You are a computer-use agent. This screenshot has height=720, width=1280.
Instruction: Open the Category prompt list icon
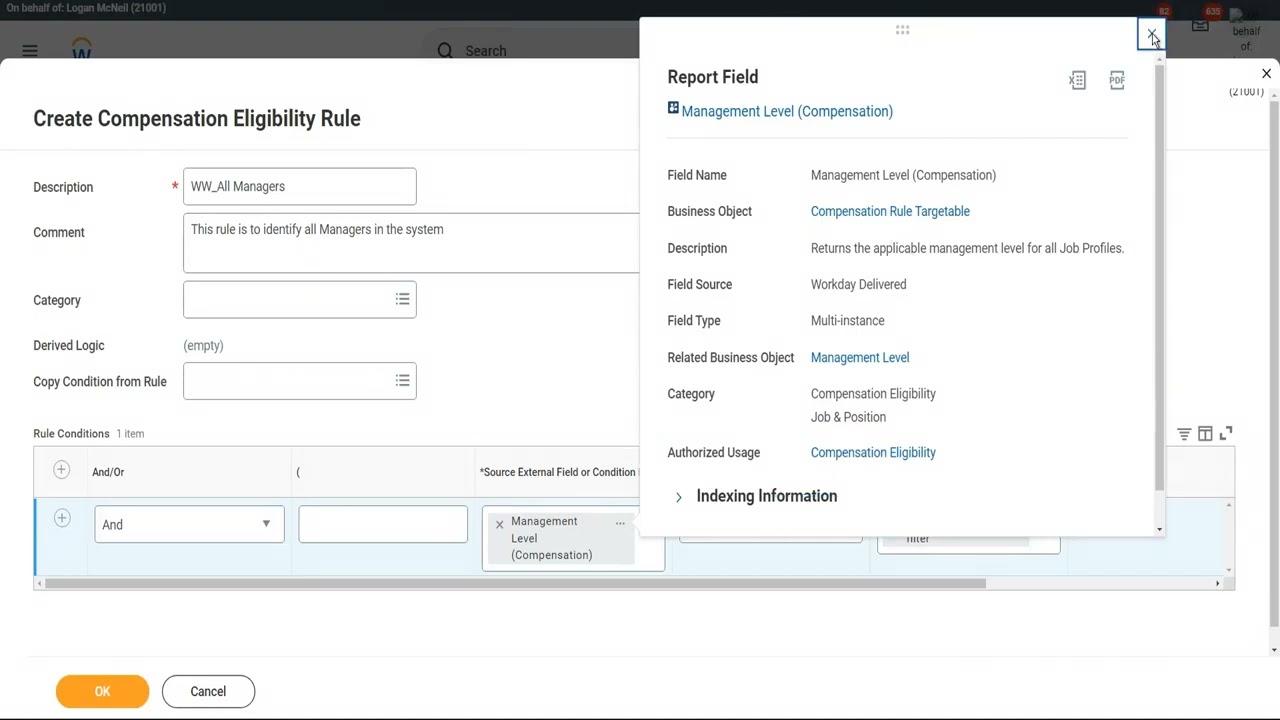402,299
